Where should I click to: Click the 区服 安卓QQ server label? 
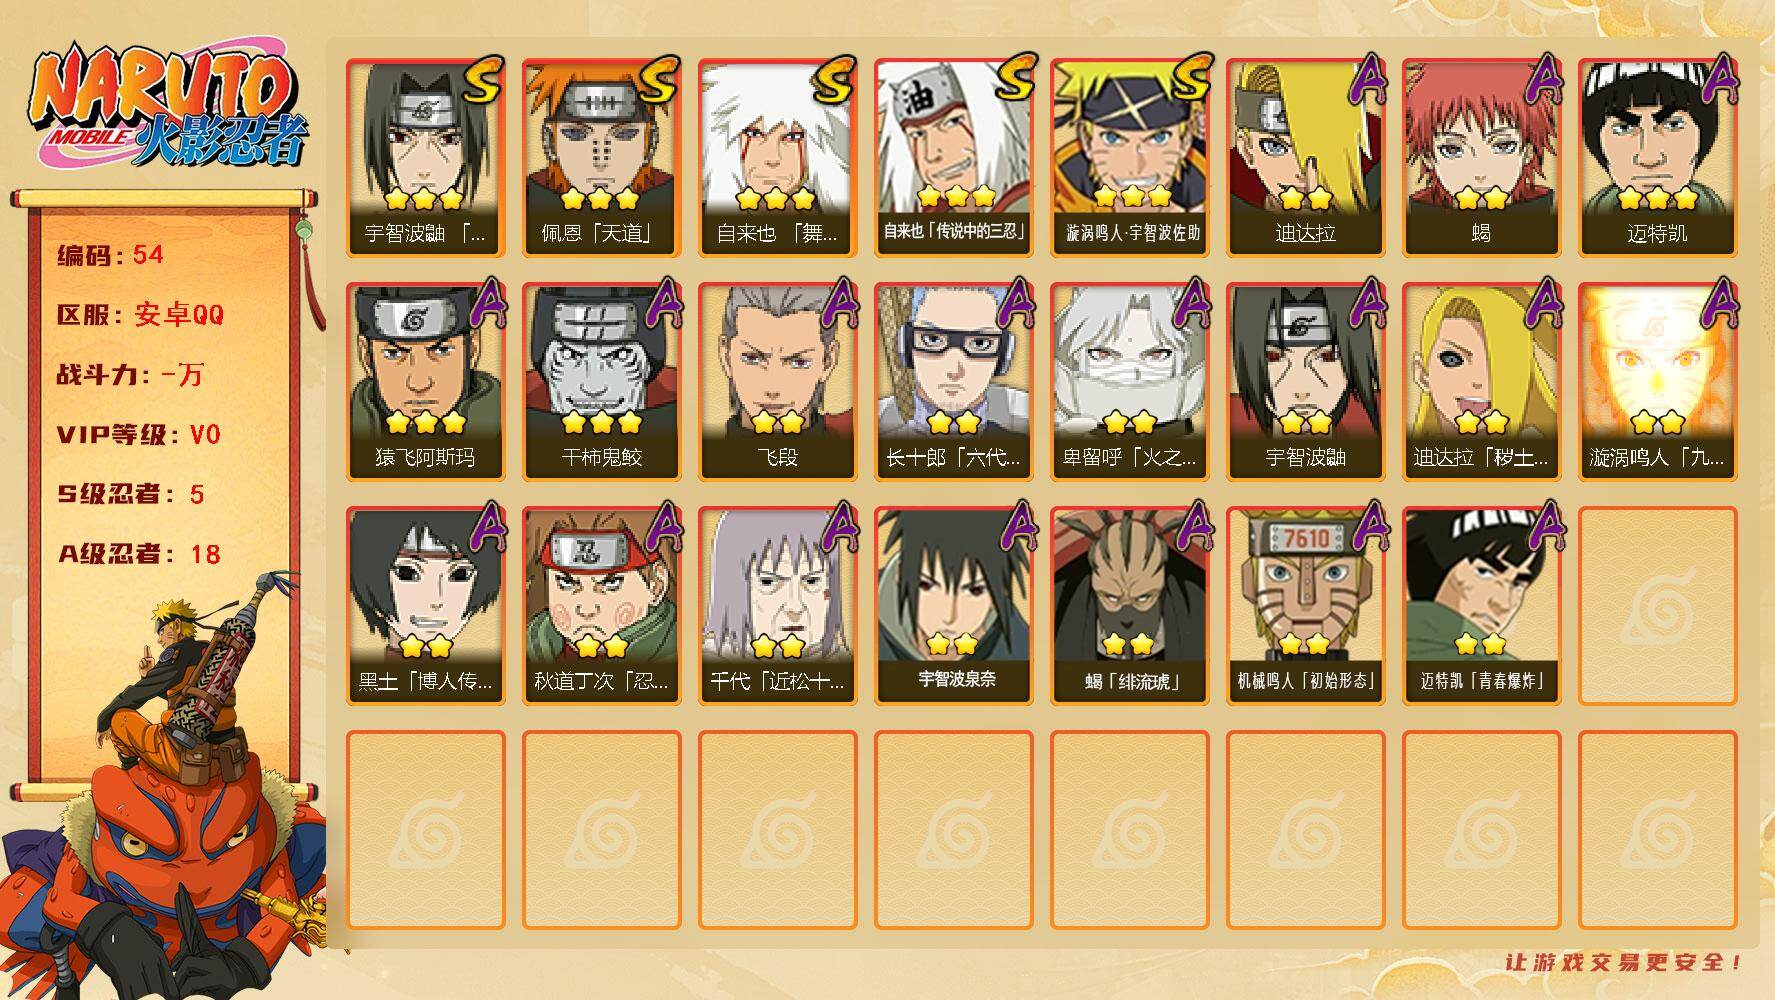[x=140, y=315]
